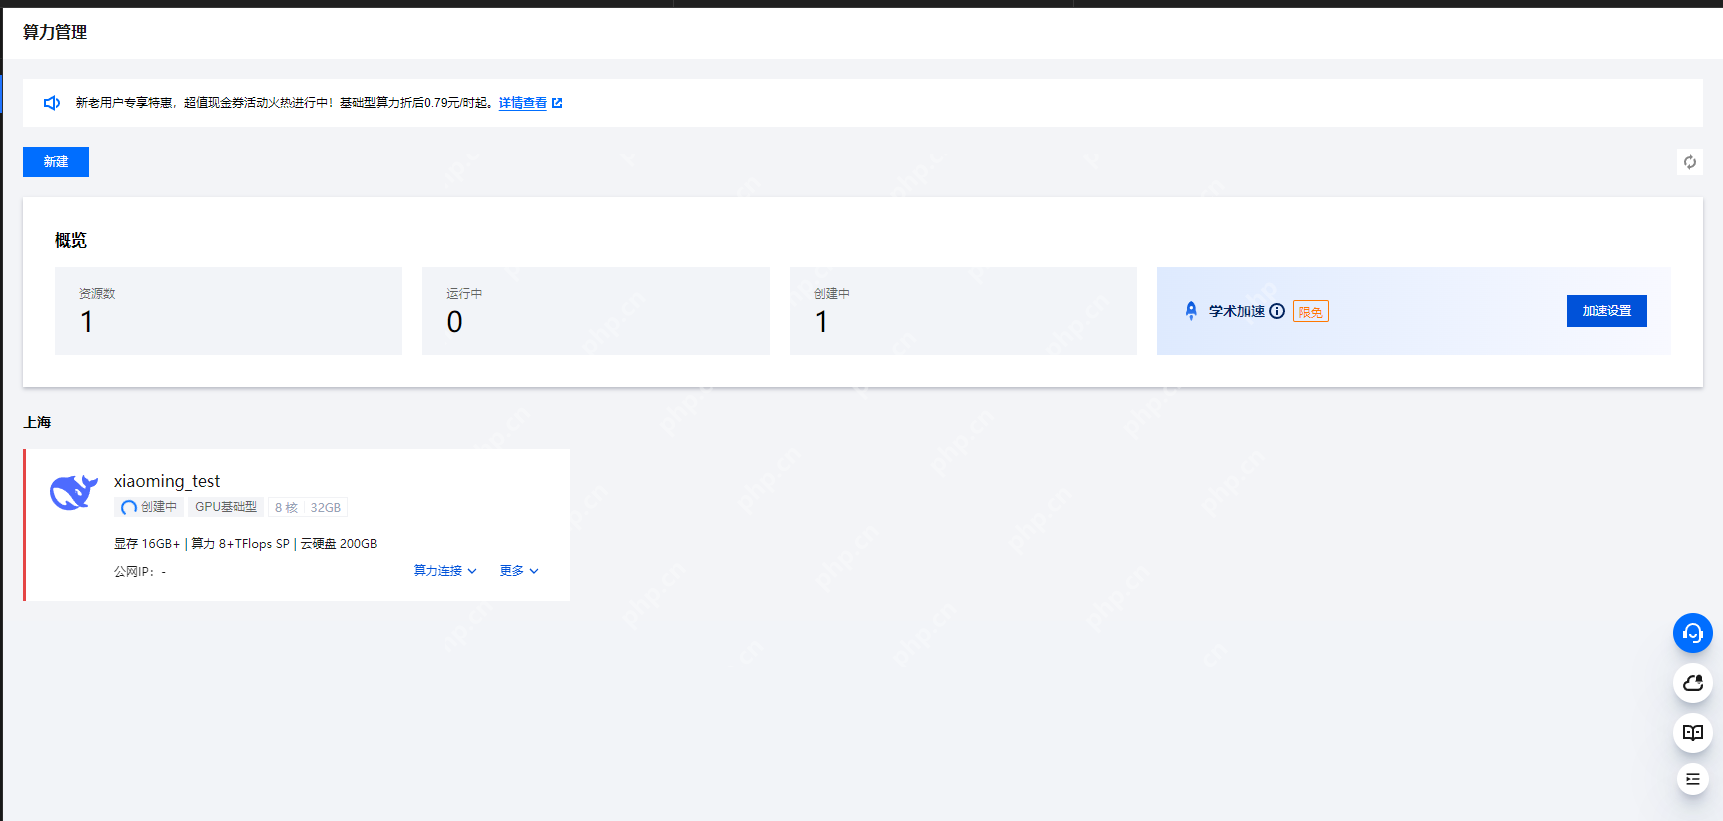Click the GPU基础型 tag

point(225,507)
